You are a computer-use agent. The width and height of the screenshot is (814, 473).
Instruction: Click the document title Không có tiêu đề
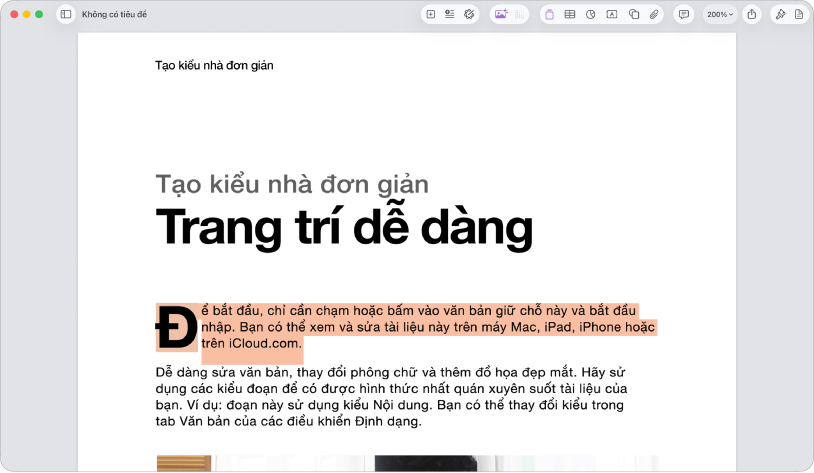114,15
